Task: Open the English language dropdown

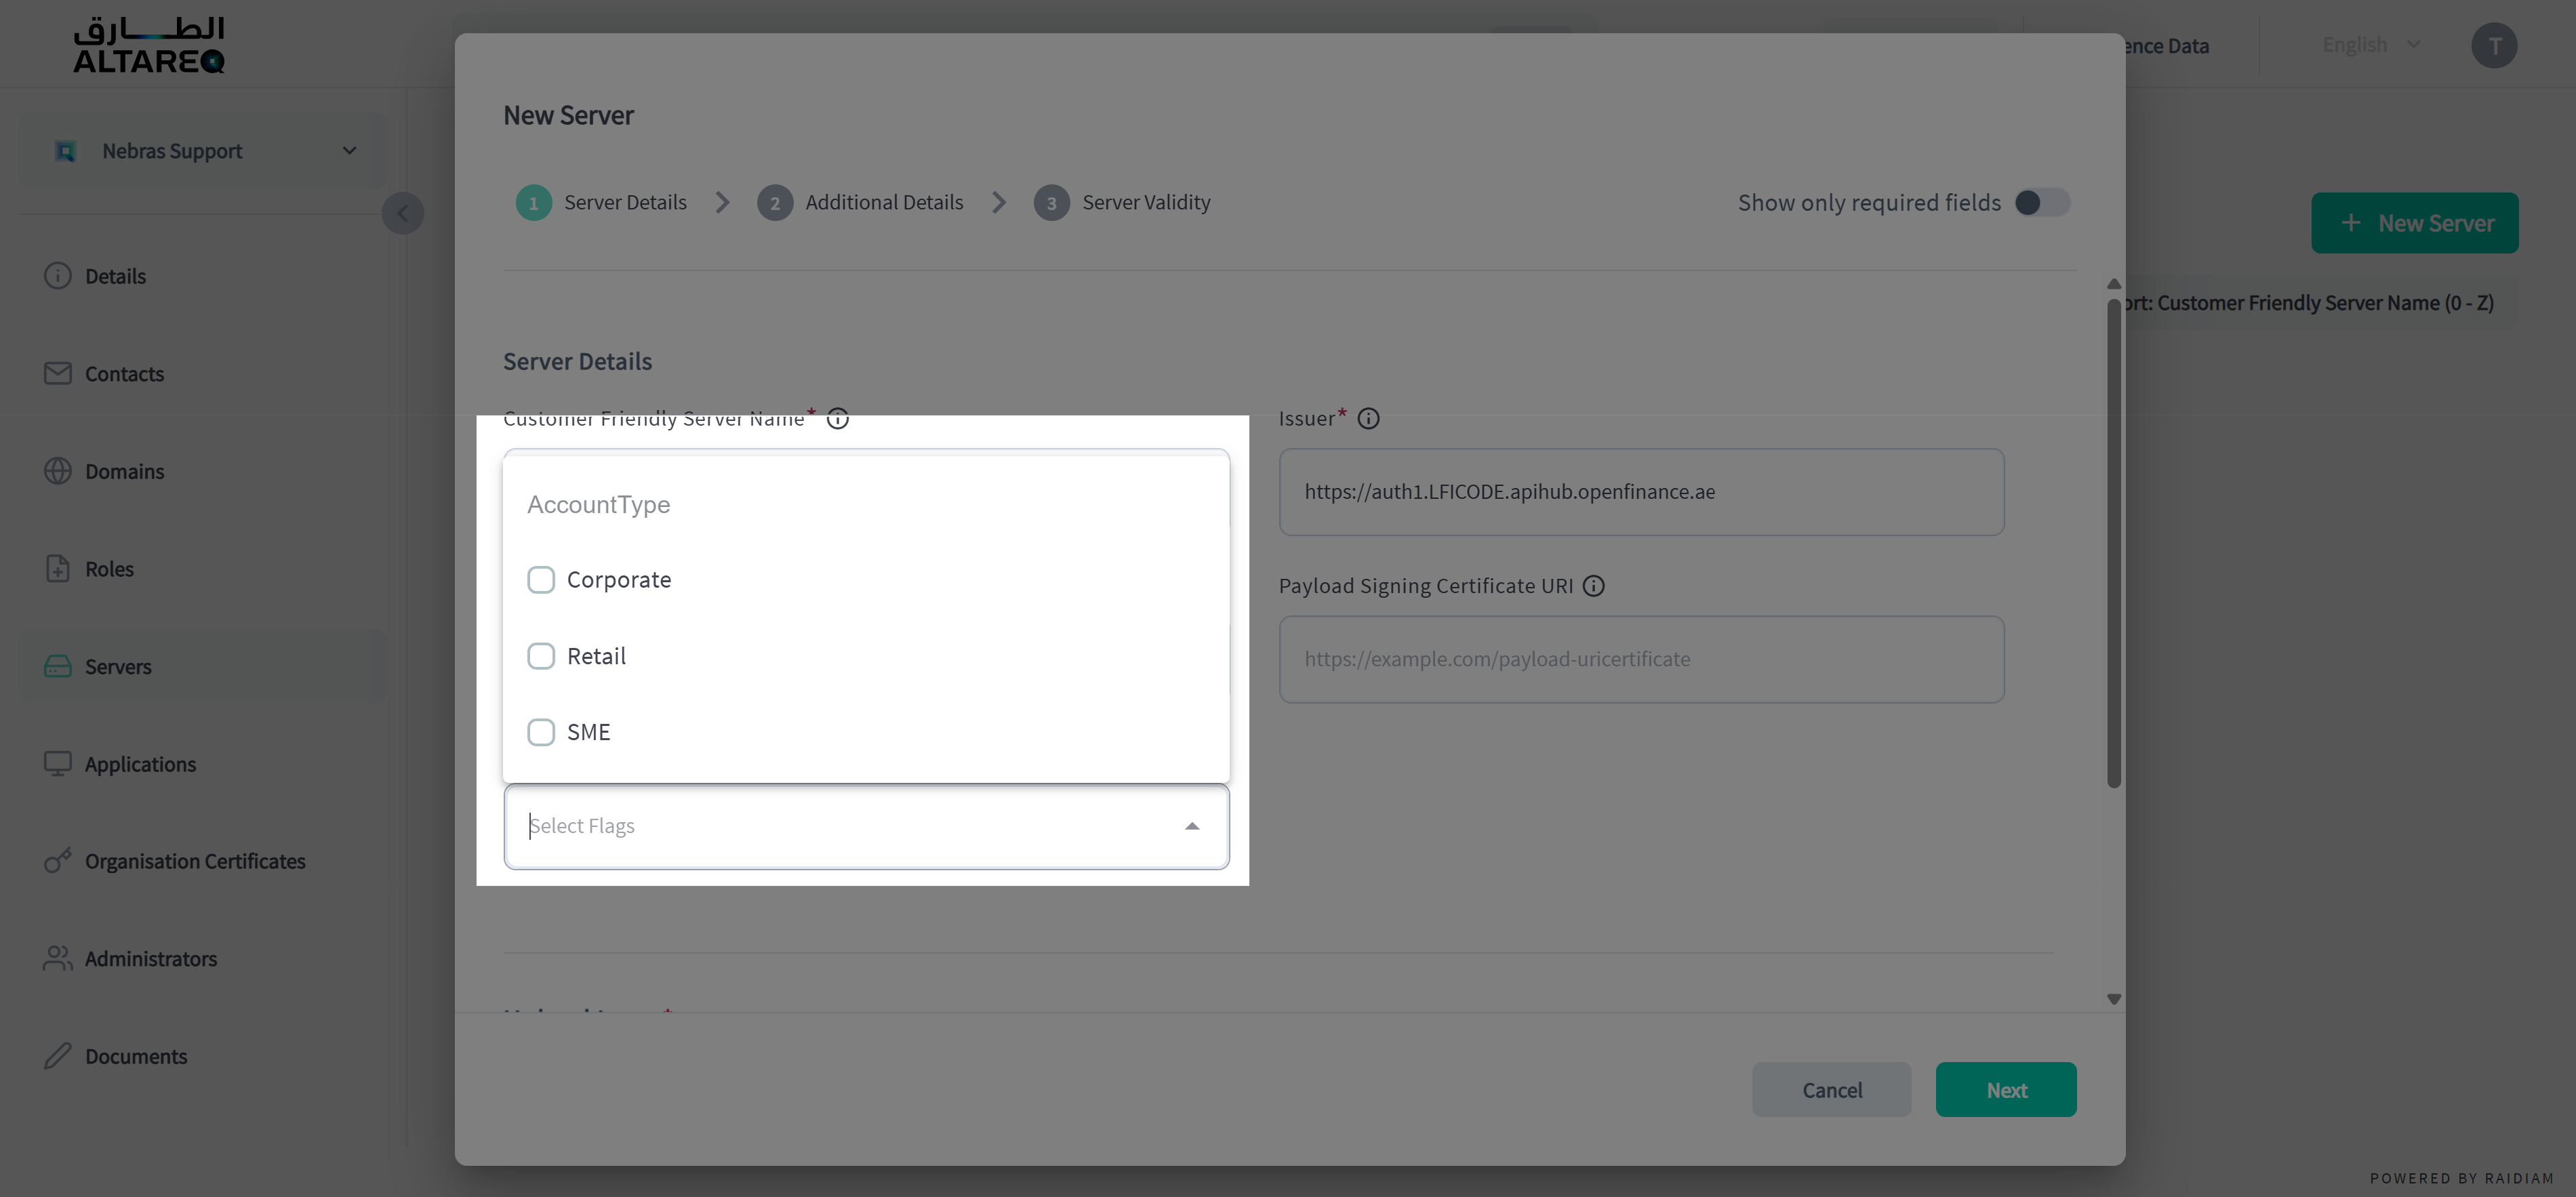Action: pos(2371,45)
